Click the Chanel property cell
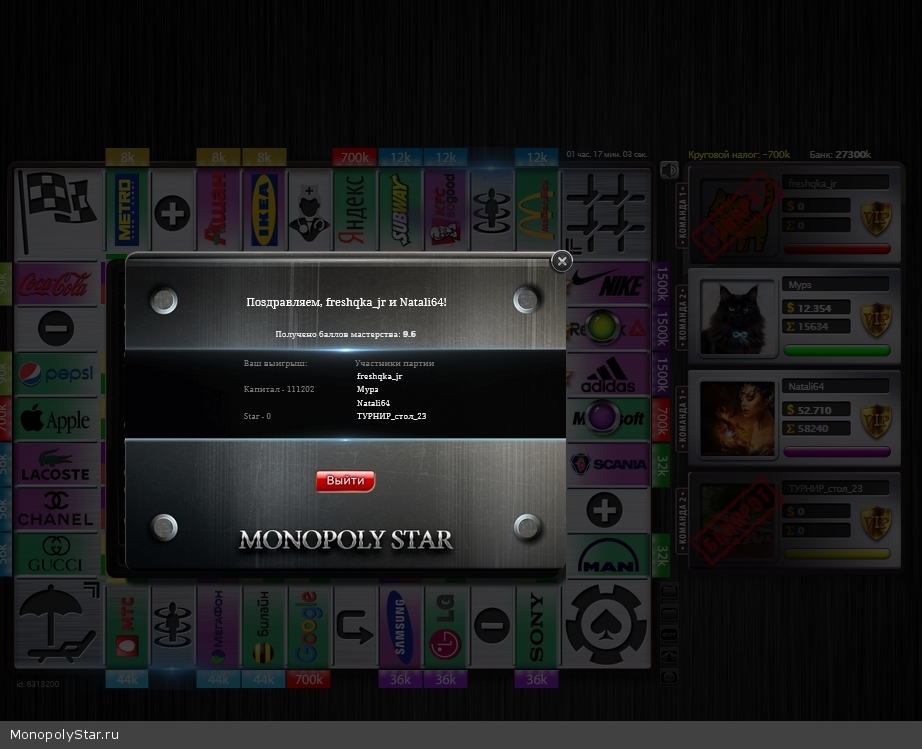922x749 pixels. coord(56,510)
